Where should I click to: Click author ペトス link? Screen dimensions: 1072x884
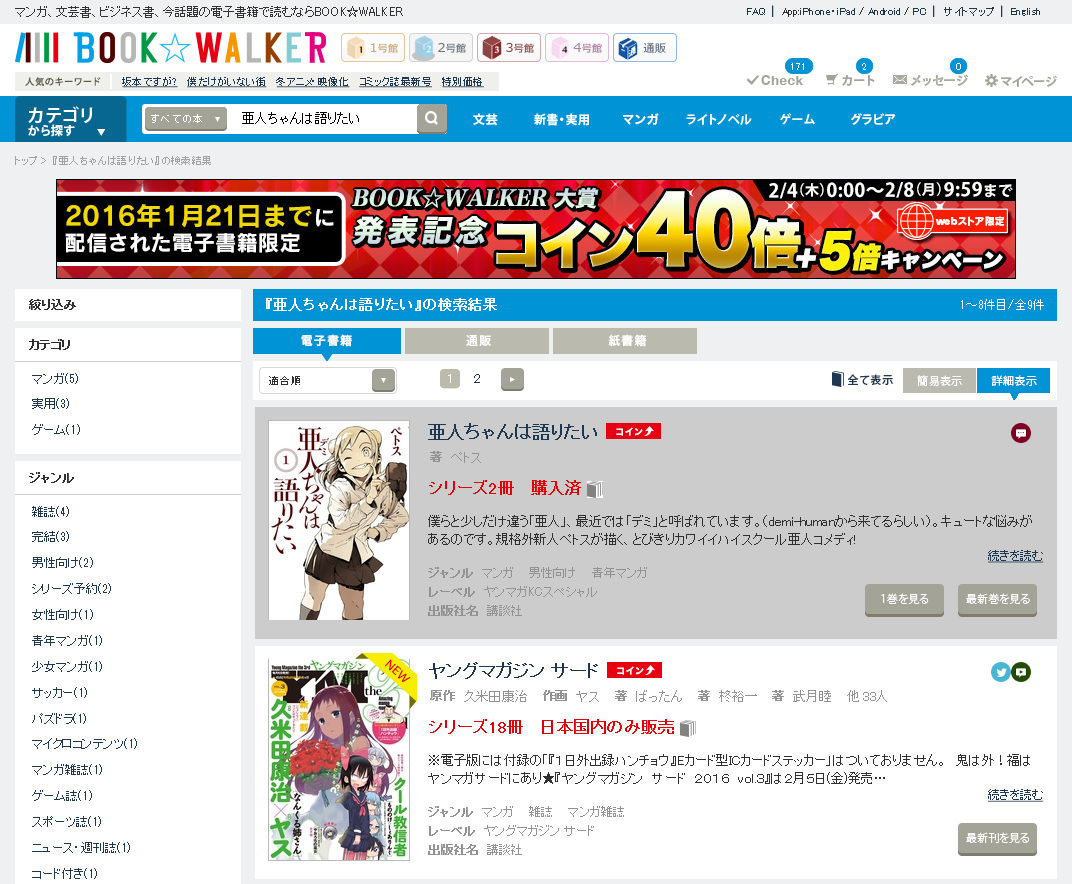tap(466, 457)
